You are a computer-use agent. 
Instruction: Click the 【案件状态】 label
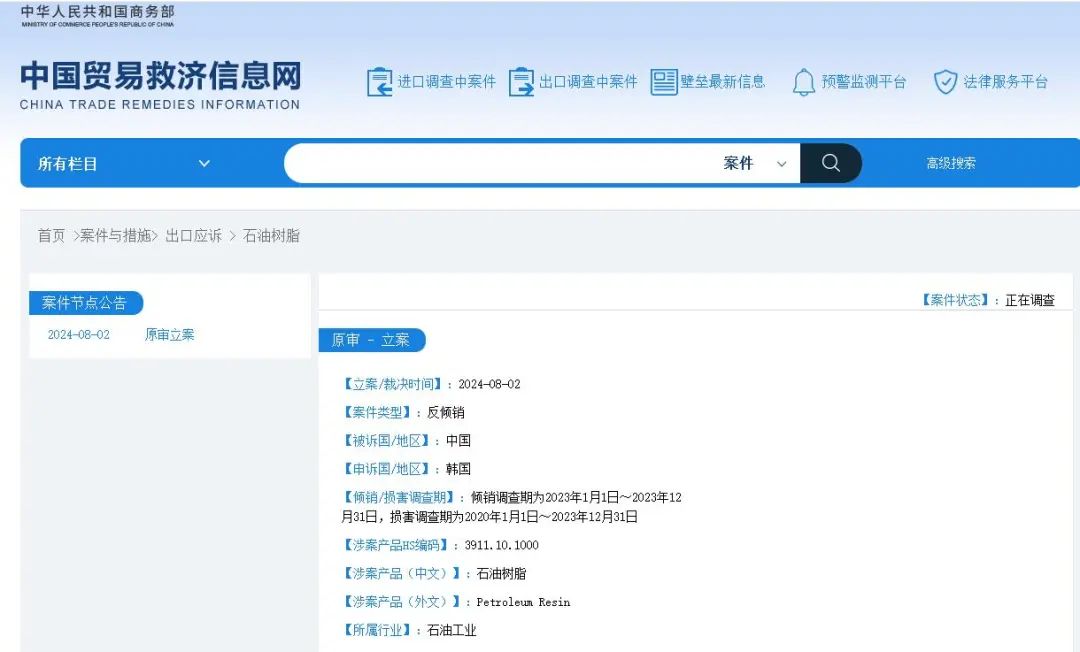point(955,300)
